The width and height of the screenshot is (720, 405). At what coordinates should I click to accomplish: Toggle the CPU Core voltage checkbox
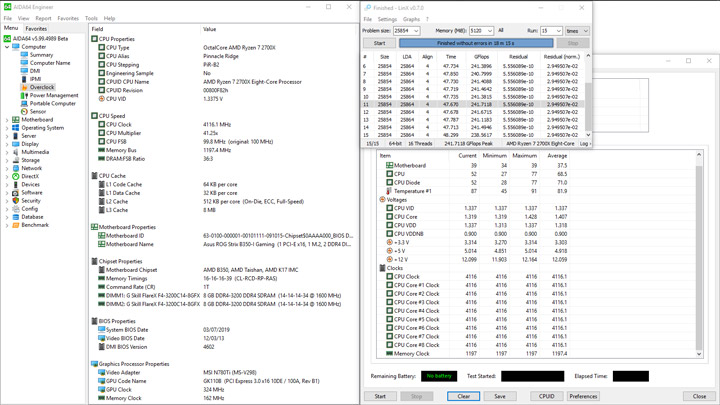389,217
